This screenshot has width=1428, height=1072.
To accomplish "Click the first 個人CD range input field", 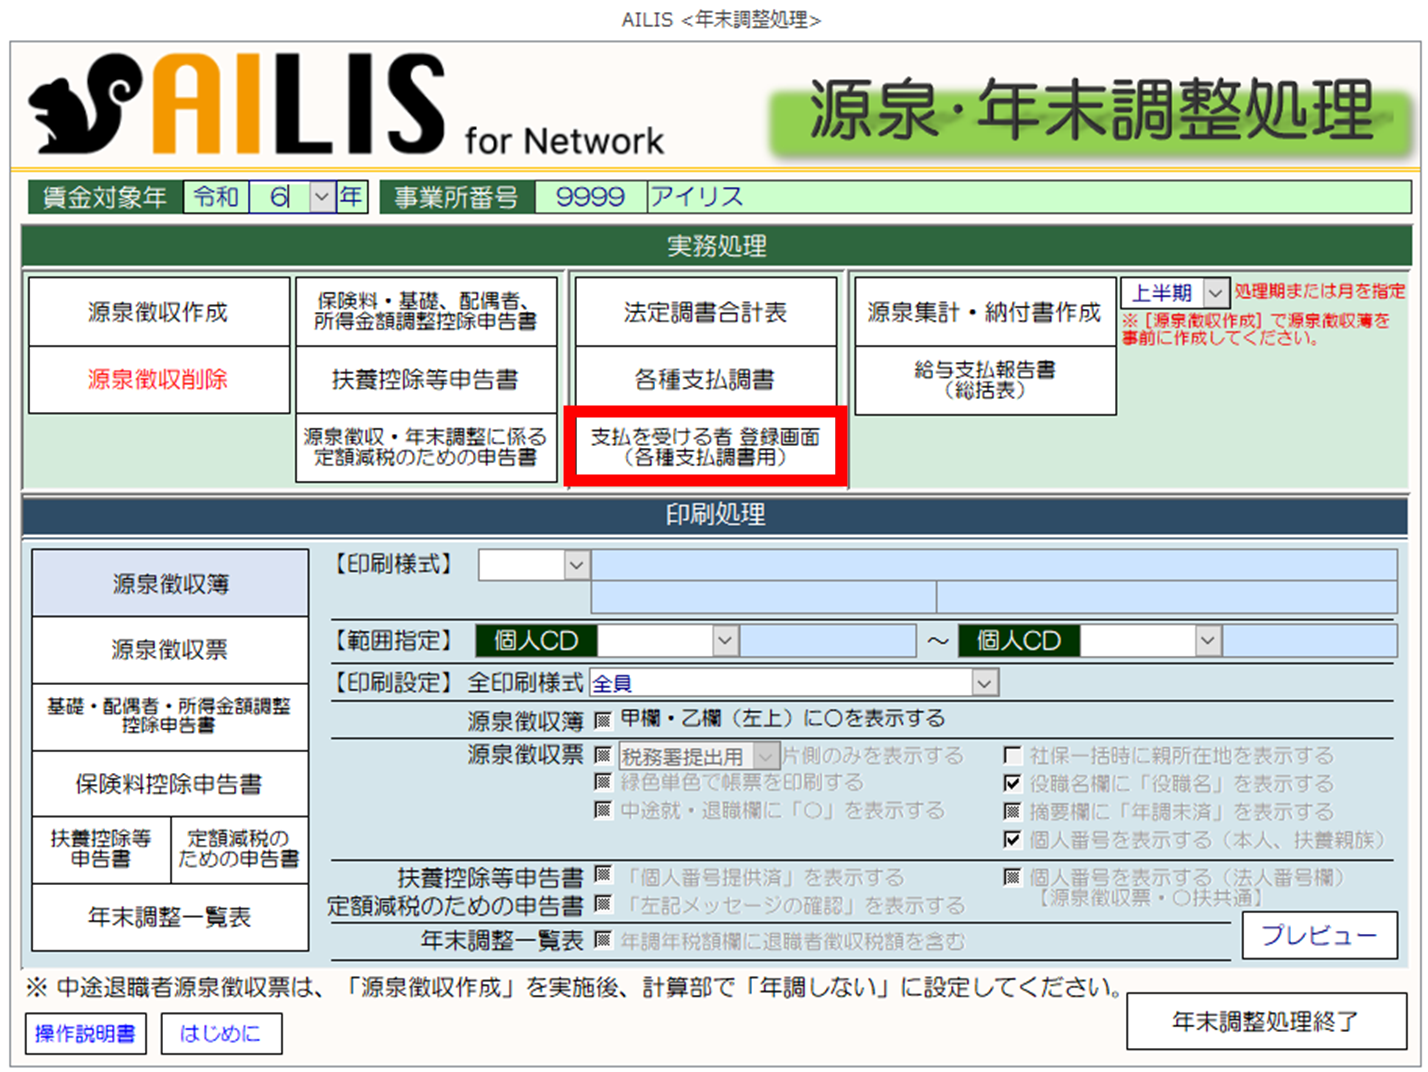I will click(x=655, y=640).
